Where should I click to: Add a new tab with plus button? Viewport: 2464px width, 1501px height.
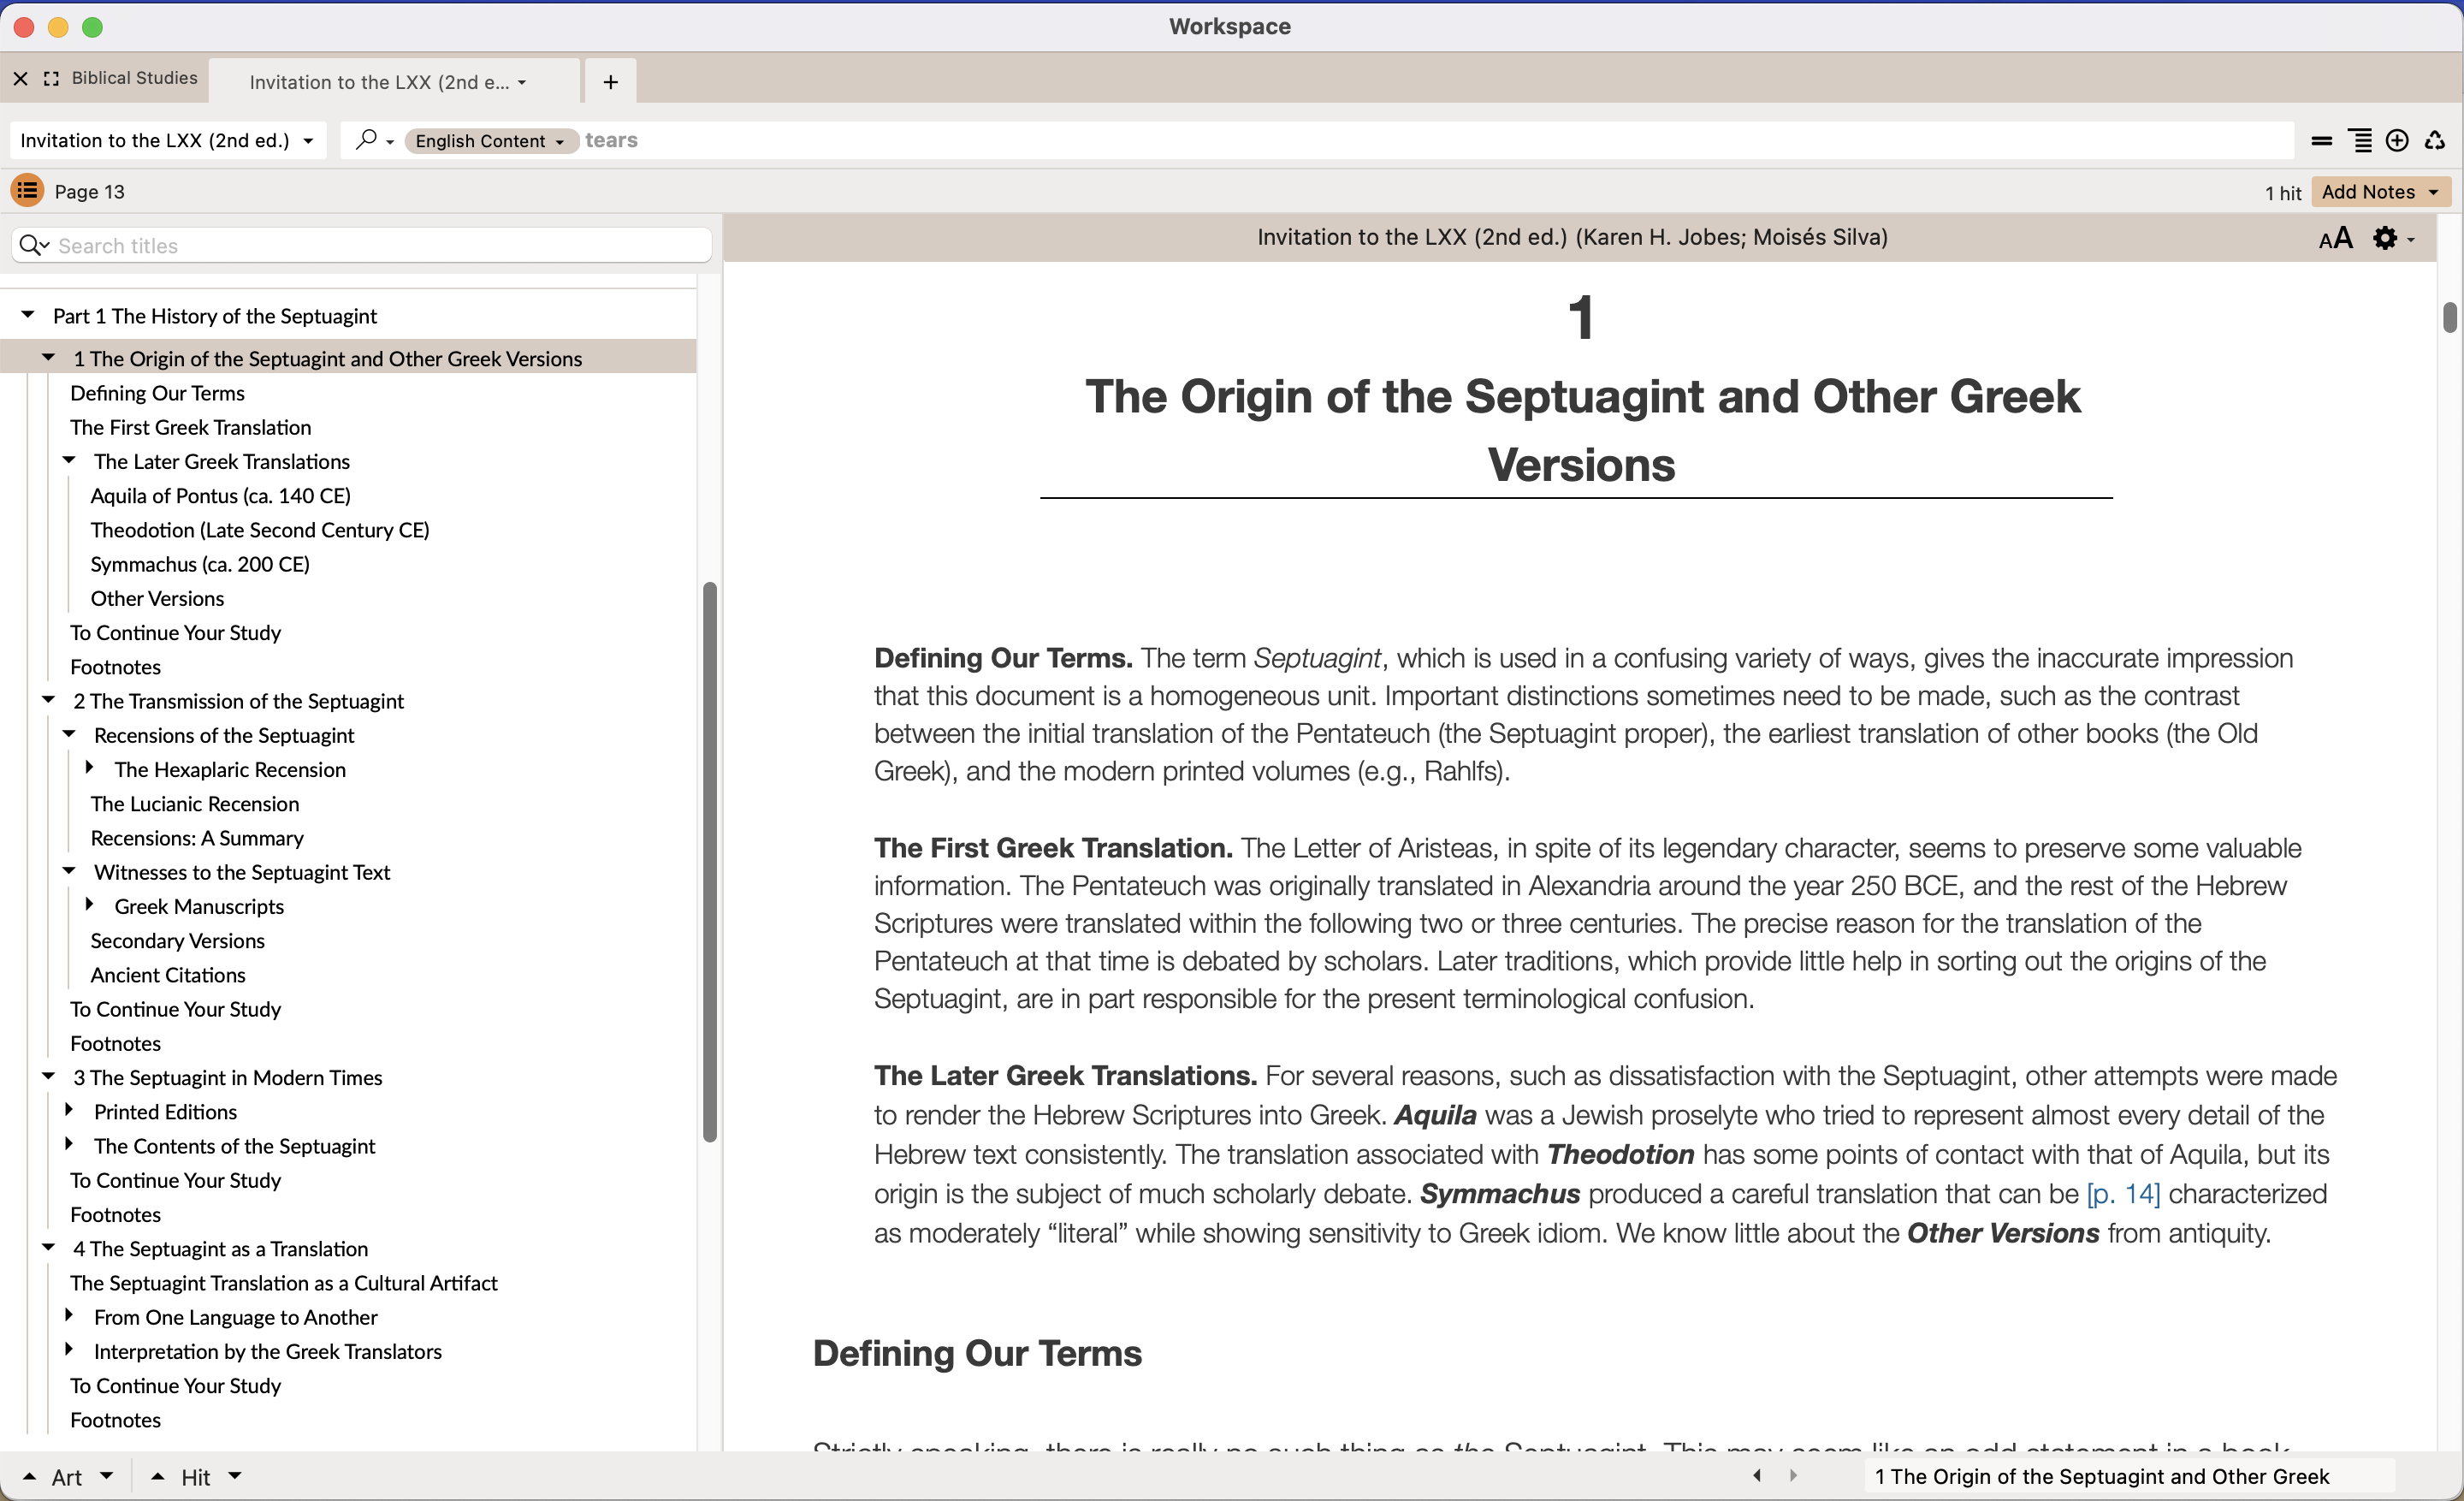click(x=610, y=82)
